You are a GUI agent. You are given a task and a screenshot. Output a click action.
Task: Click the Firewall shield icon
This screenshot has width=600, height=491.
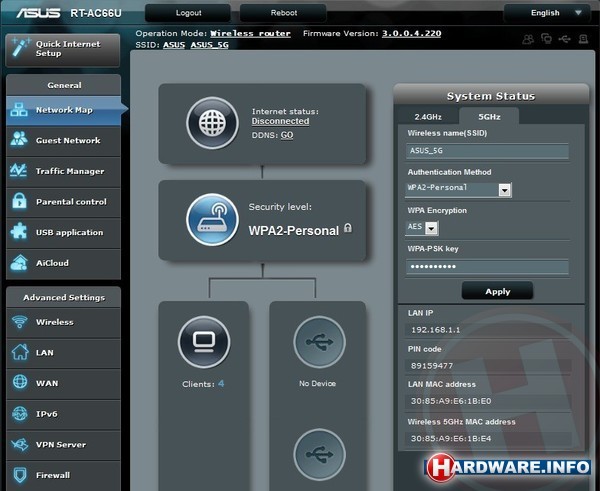pos(20,475)
